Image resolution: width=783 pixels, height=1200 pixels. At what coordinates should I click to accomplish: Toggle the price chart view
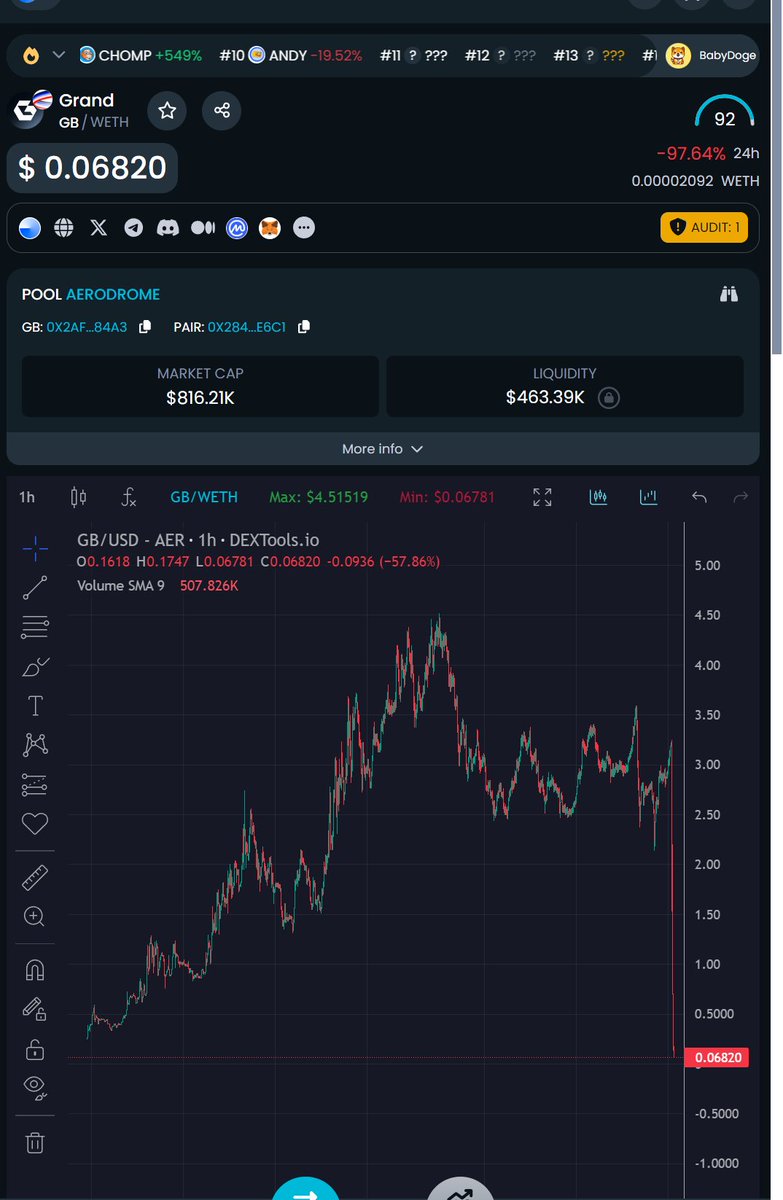599,496
